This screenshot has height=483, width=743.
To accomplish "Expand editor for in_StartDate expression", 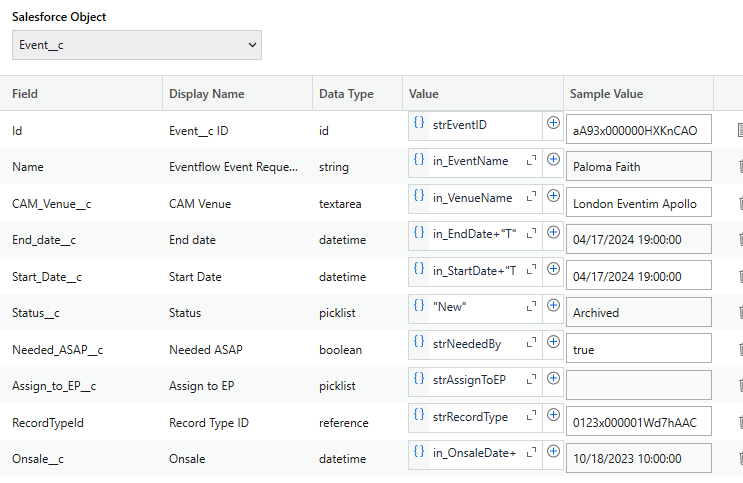I will point(532,270).
